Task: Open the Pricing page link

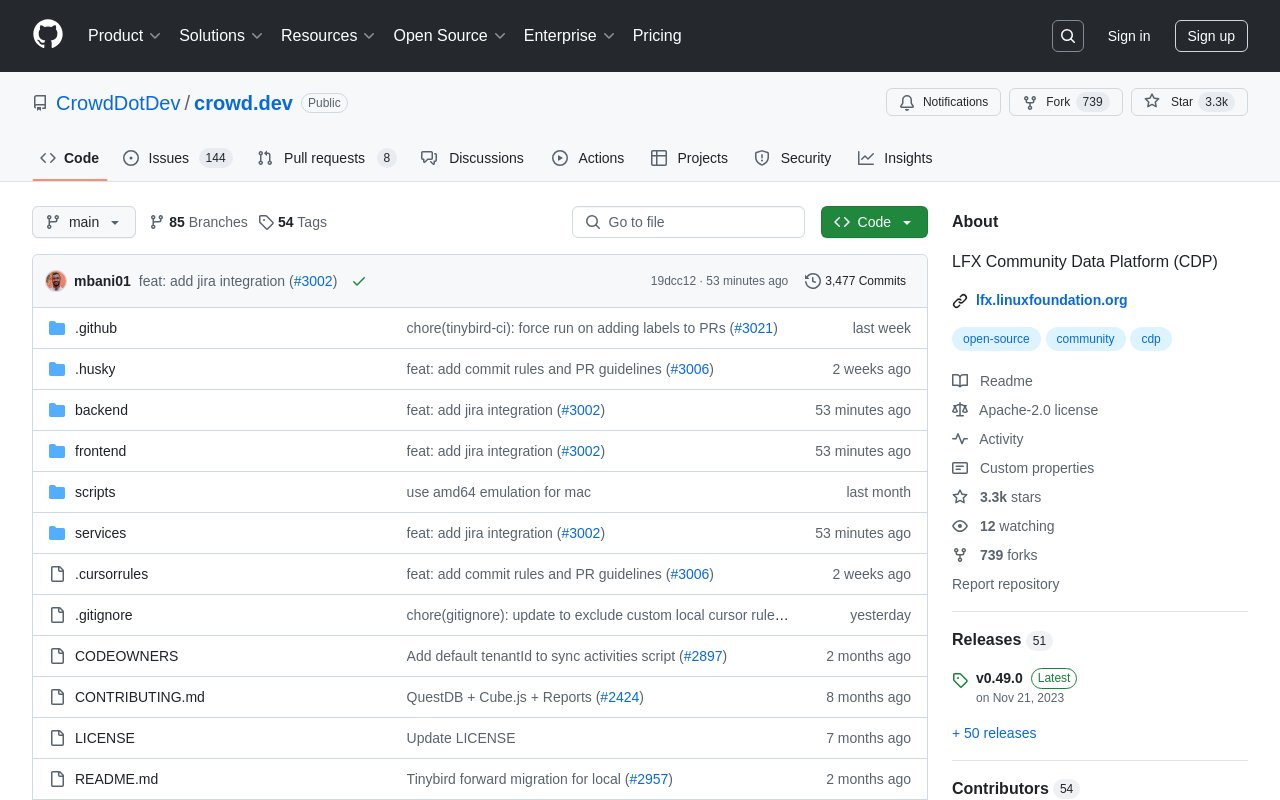Action: pyautogui.click(x=657, y=36)
